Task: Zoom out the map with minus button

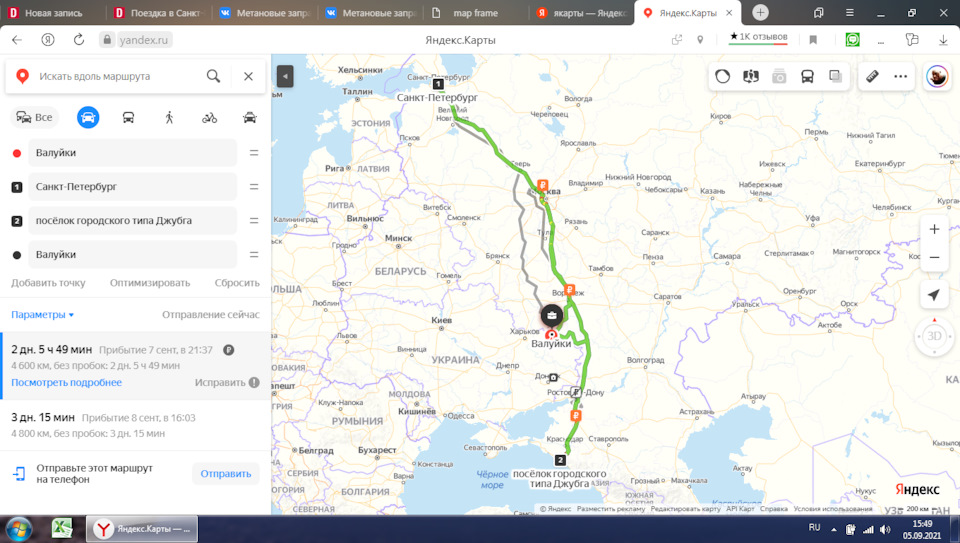Action: coord(934,258)
